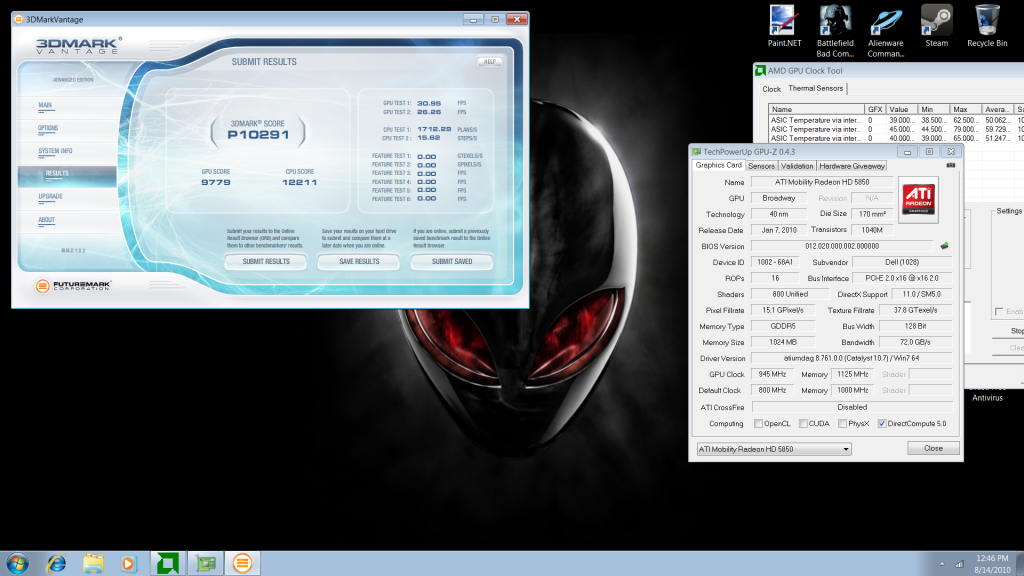Click the Futuremark logo in 3DMark Vantage
Screen dimensions: 1024x576
pos(73,286)
